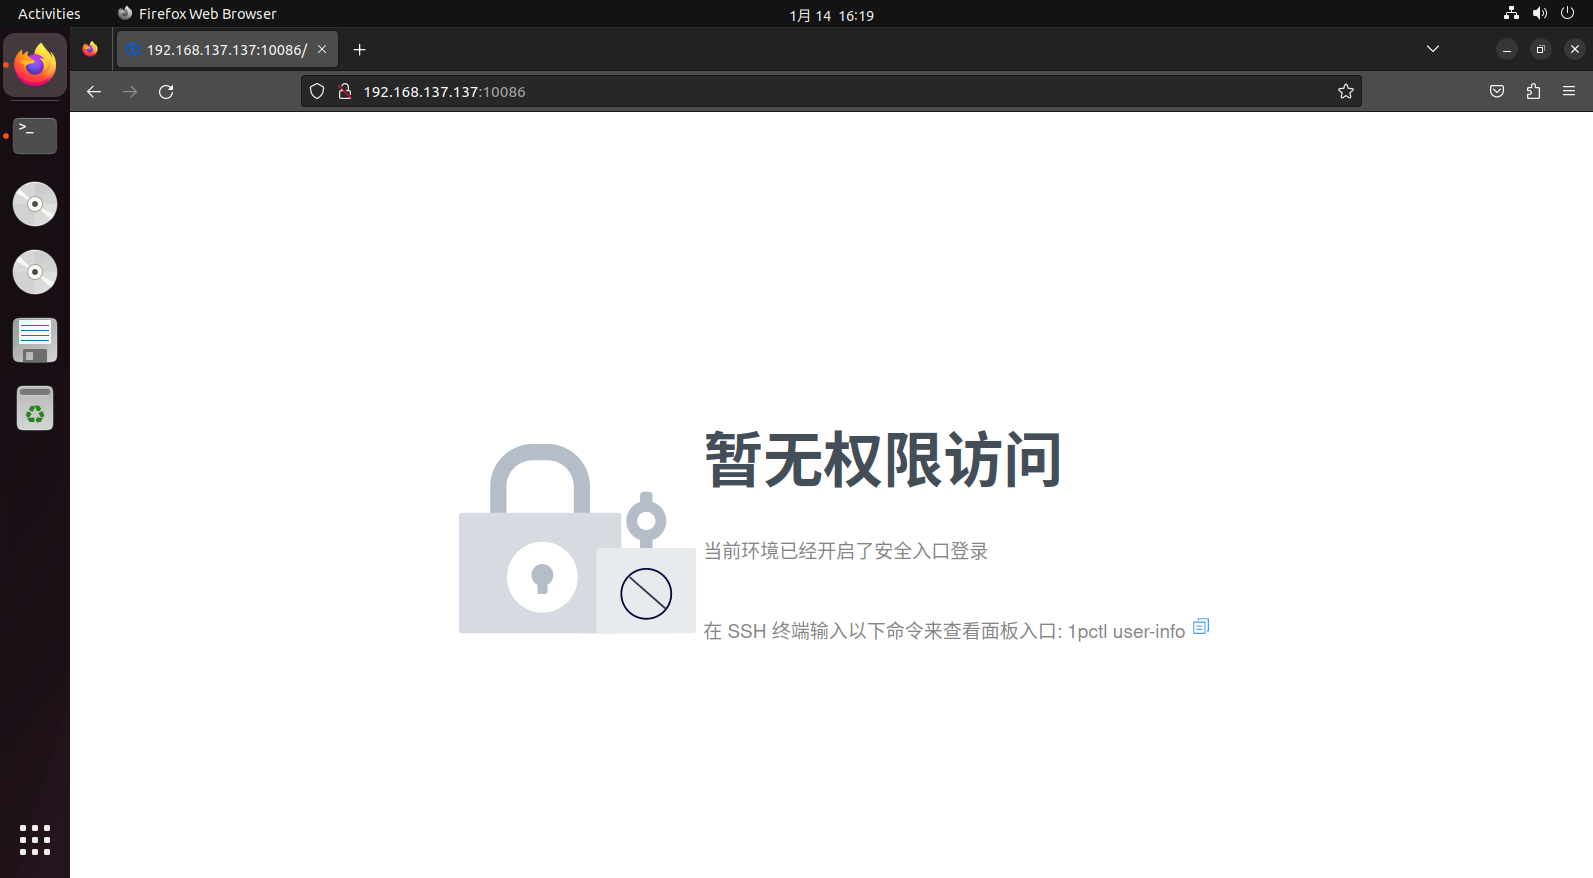Image resolution: width=1593 pixels, height=878 pixels.
Task: Open Terminal from the dock
Action: (x=35, y=136)
